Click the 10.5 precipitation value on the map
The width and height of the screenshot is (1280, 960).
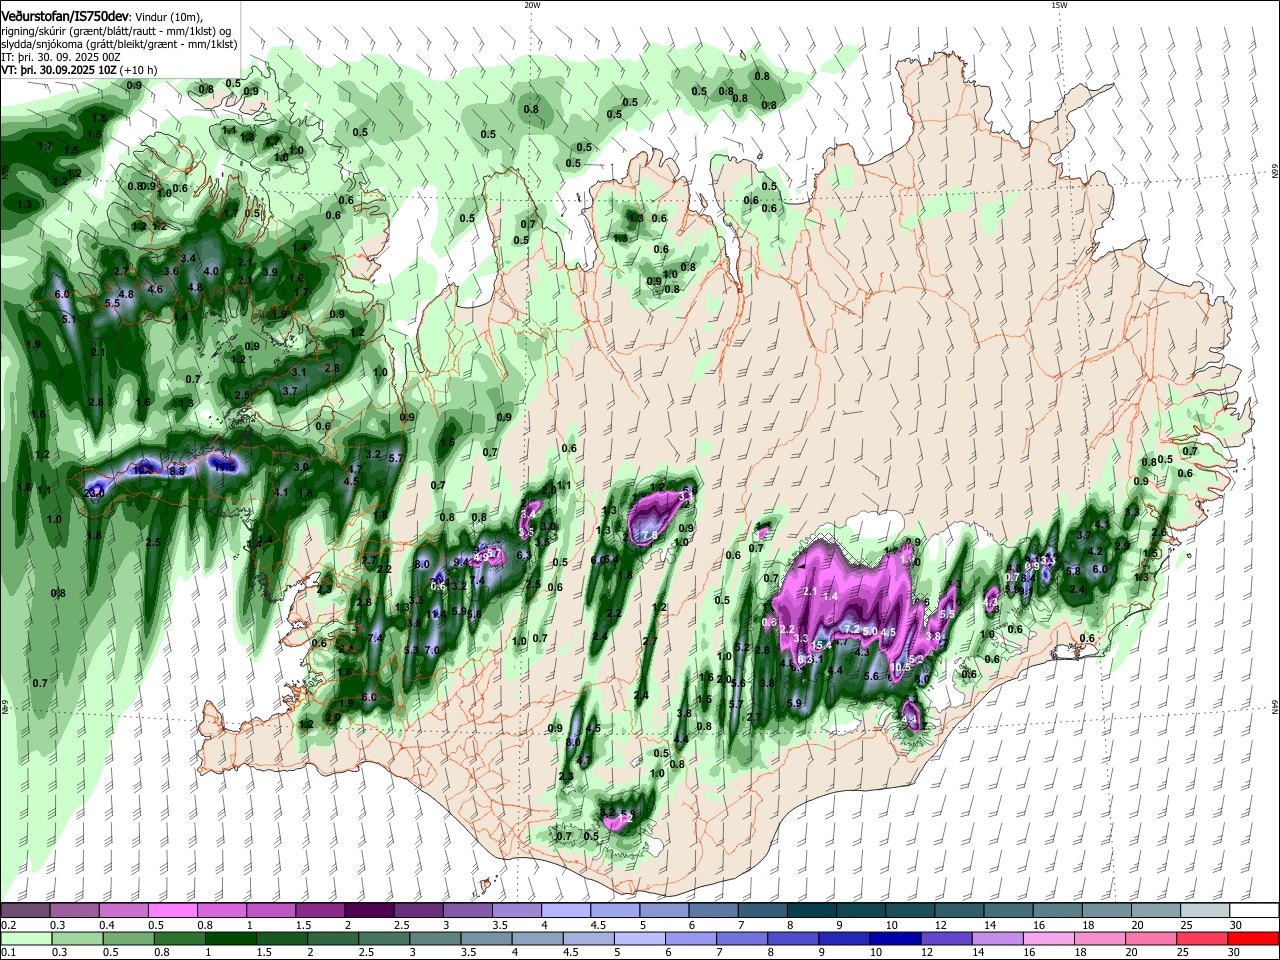pos(902,667)
